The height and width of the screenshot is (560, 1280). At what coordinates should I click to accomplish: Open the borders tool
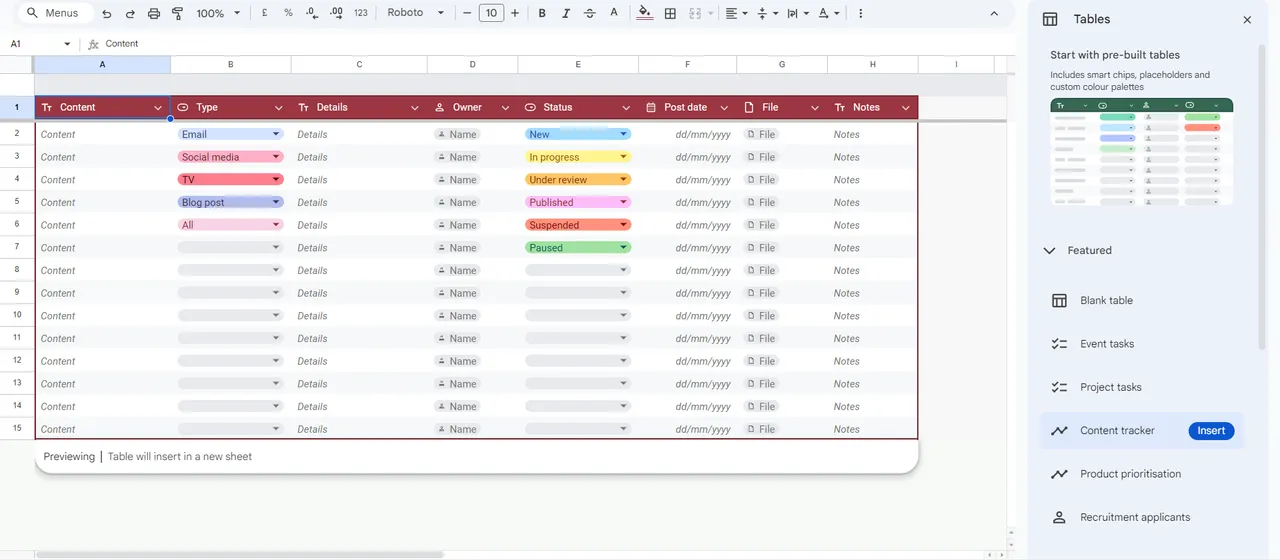pos(670,14)
